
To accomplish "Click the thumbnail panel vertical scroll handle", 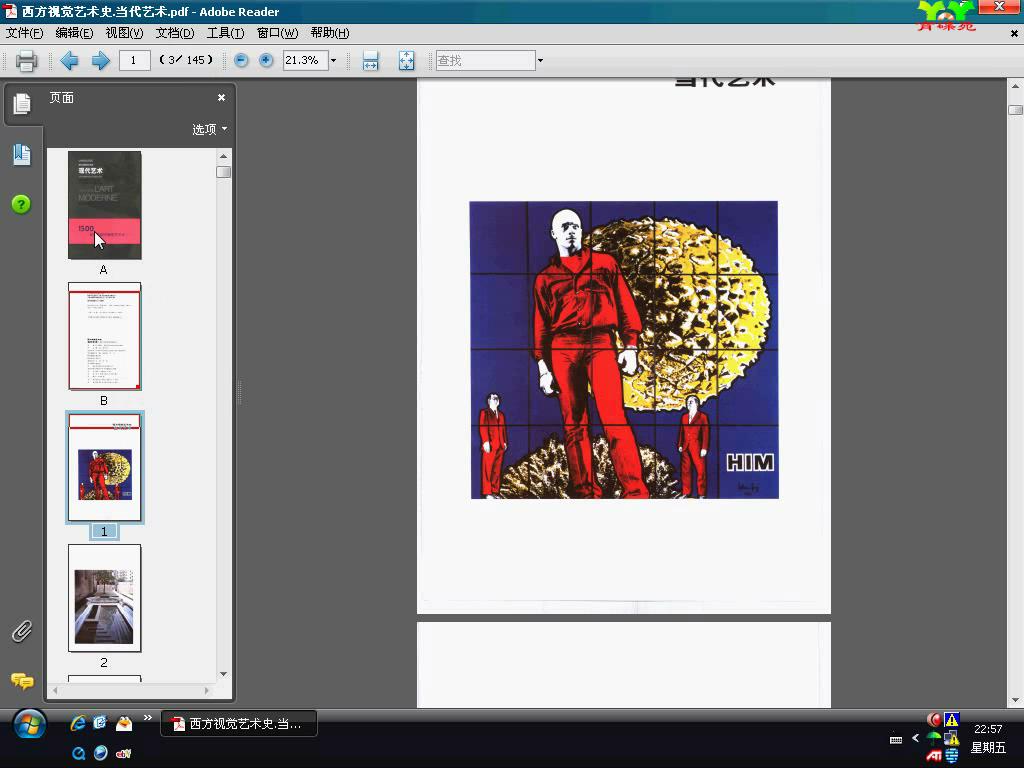I will coord(223,172).
